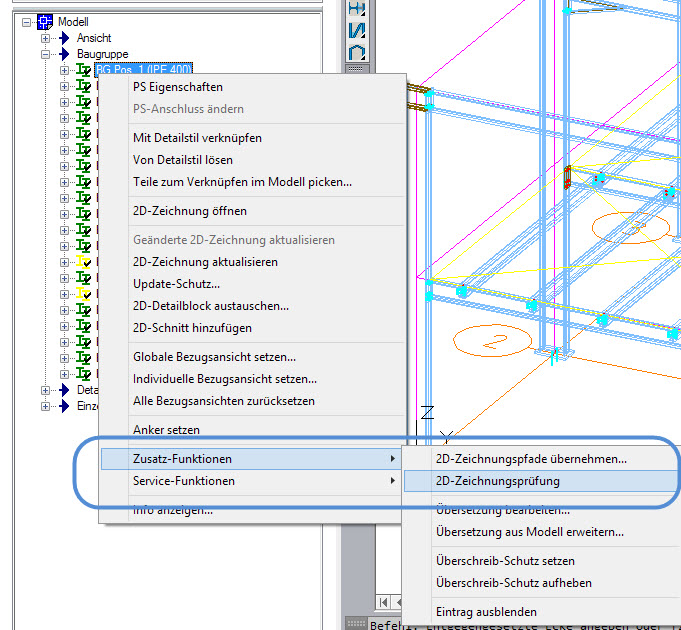681x630 pixels.
Task: Expand the Einz... tree node
Action: [46, 406]
